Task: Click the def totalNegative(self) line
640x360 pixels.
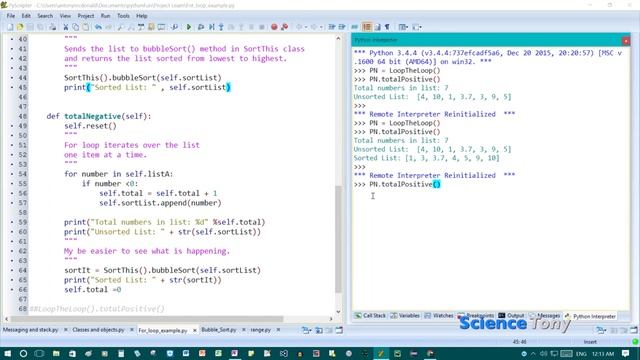Action: pyautogui.click(x=99, y=116)
